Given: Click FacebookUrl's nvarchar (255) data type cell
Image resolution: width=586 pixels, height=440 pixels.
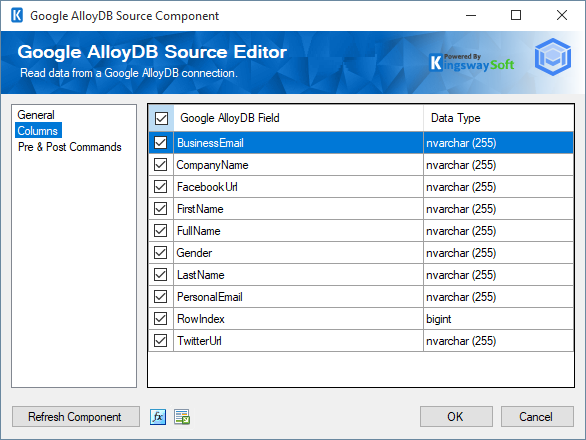Looking at the screenshot, I should [x=499, y=187].
